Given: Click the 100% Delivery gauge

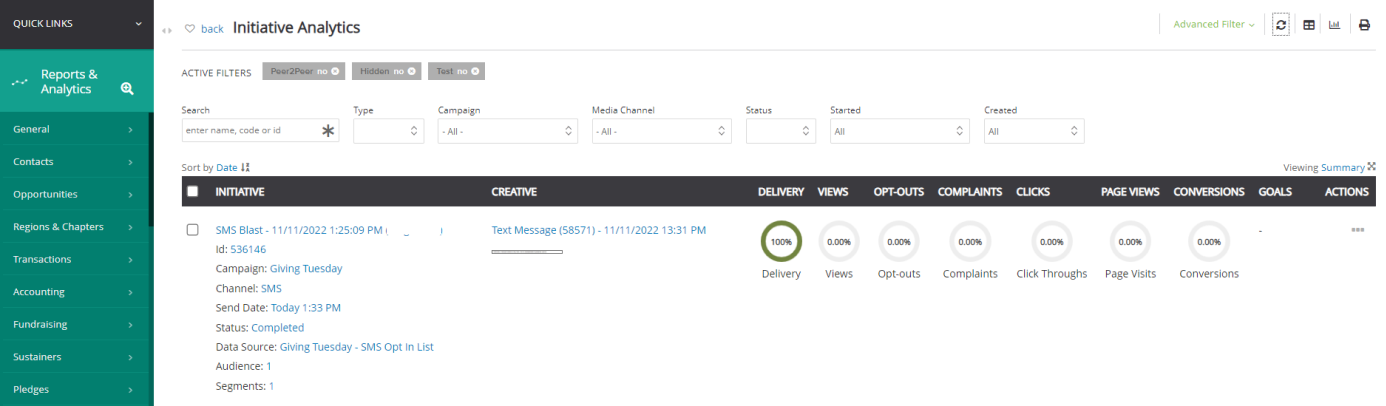Looking at the screenshot, I should pyautogui.click(x=781, y=241).
